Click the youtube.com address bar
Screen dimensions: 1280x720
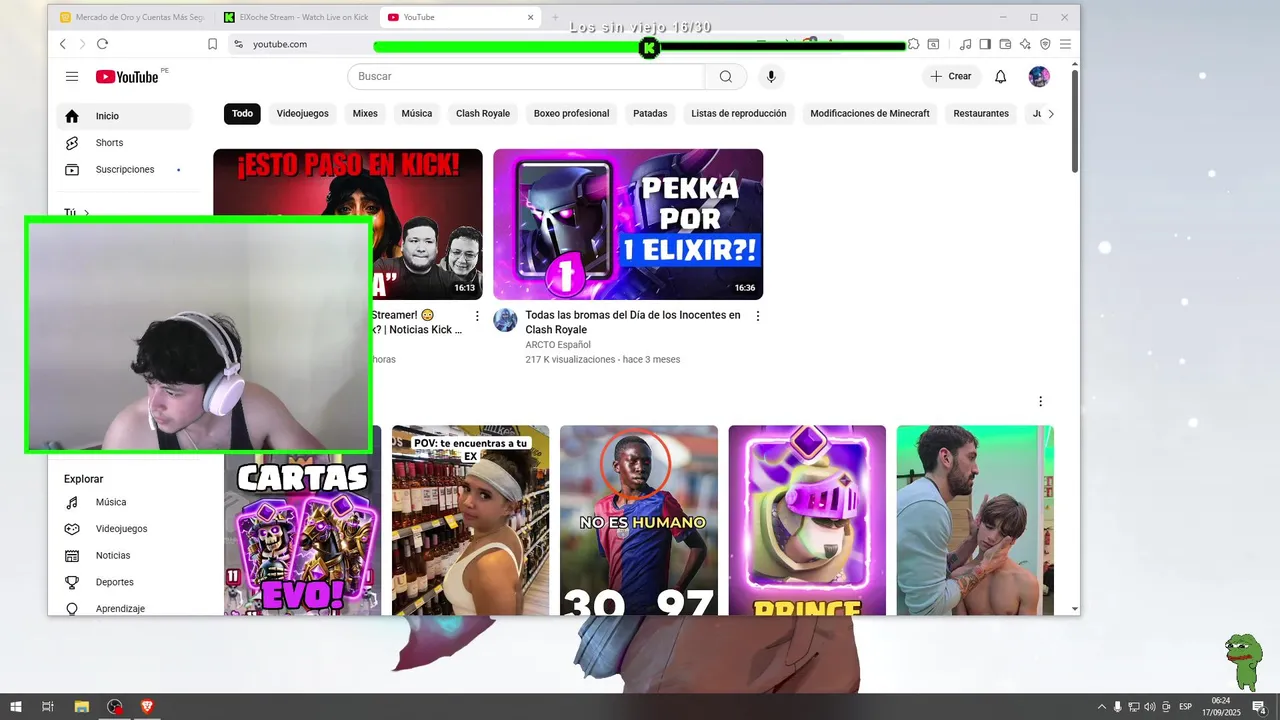[279, 44]
